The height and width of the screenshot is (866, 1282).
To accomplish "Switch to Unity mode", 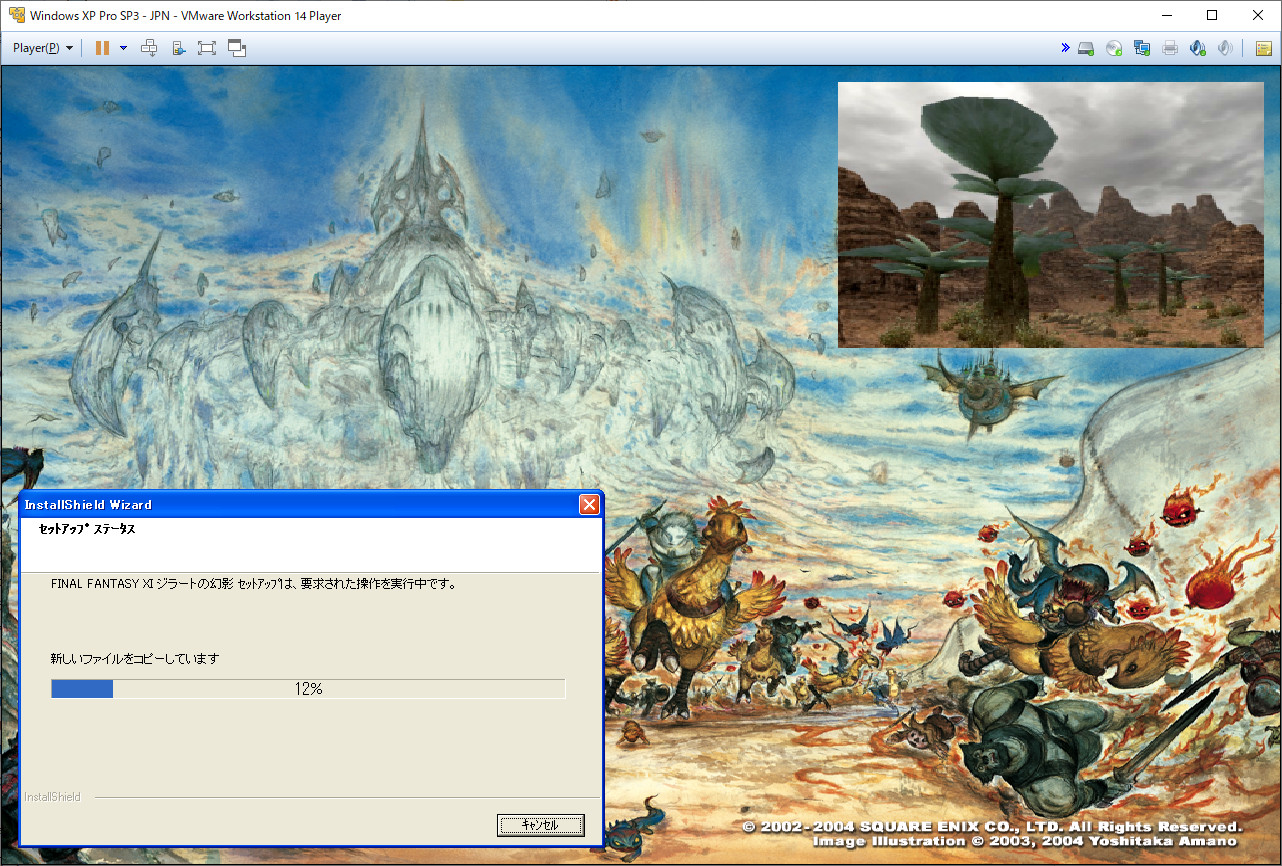I will pyautogui.click(x=237, y=48).
